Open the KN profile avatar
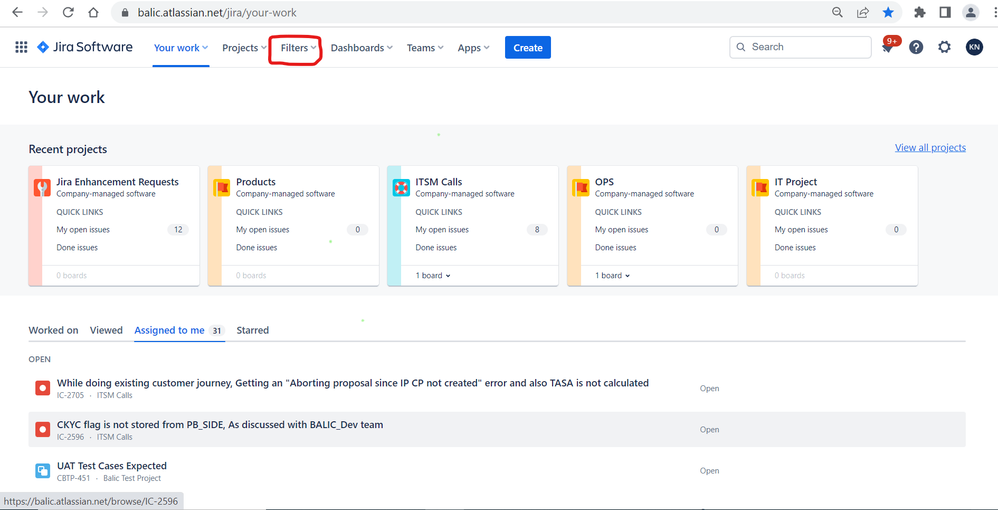998x510 pixels. 974,47
